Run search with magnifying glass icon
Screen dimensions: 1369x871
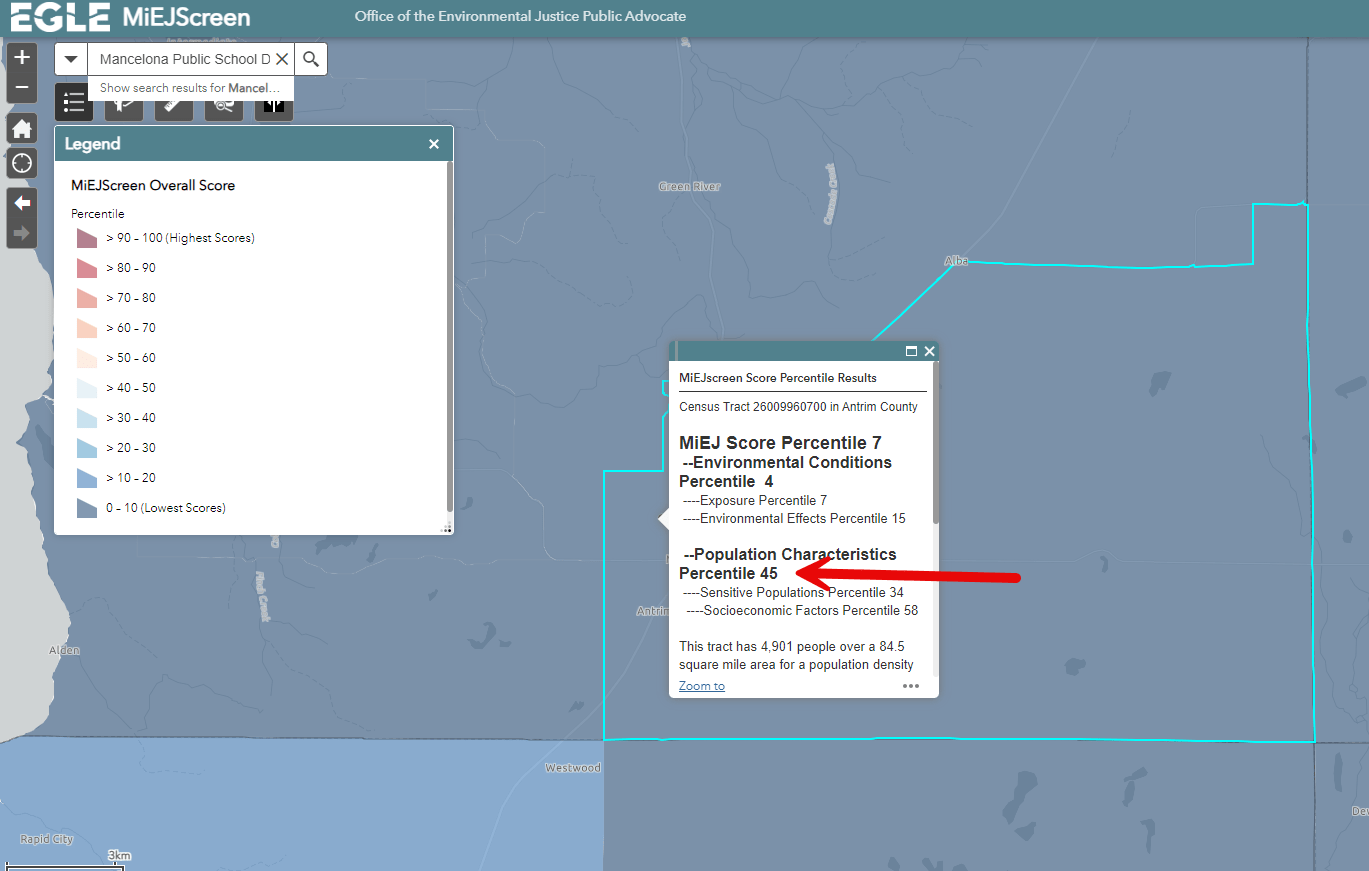tap(311, 59)
